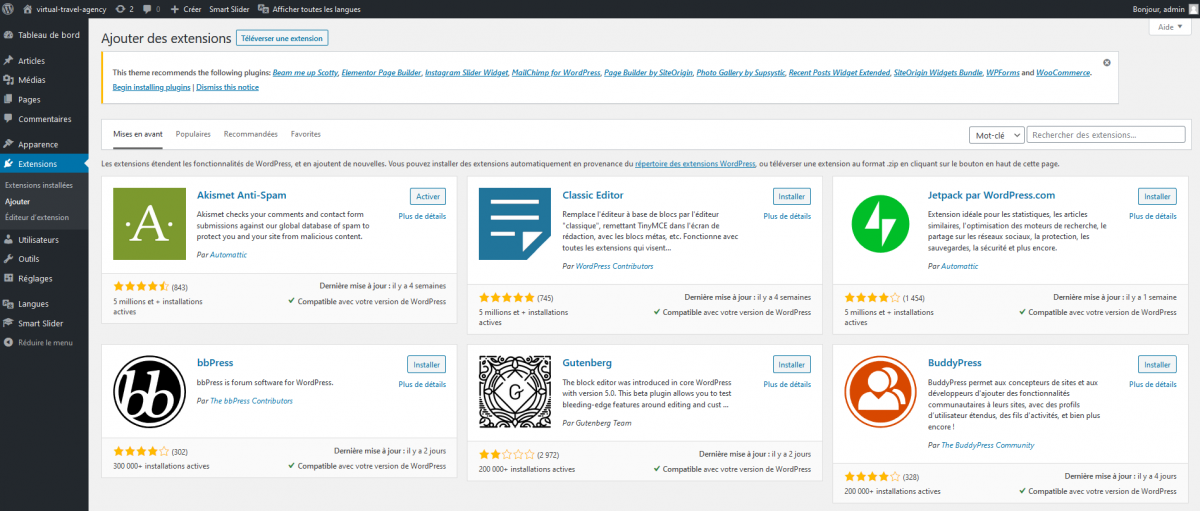Switch to the Favorites tab
The width and height of the screenshot is (1200, 511).
(306, 134)
